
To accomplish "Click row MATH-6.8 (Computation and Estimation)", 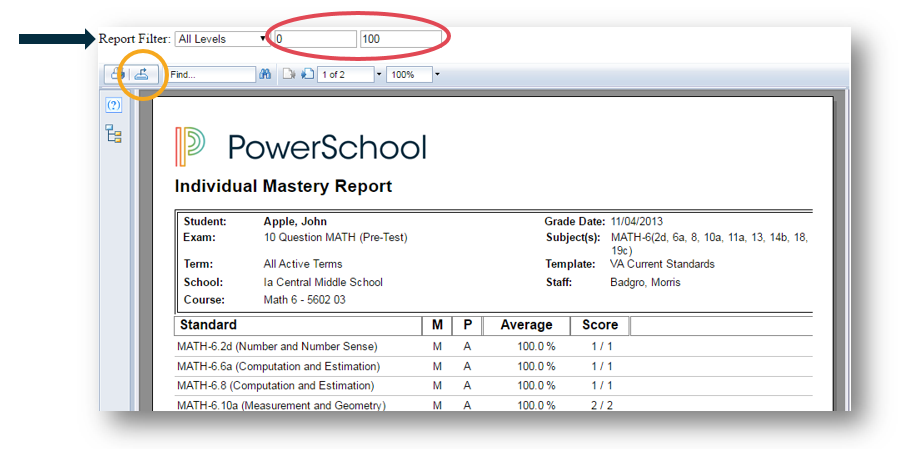I will click(493, 386).
